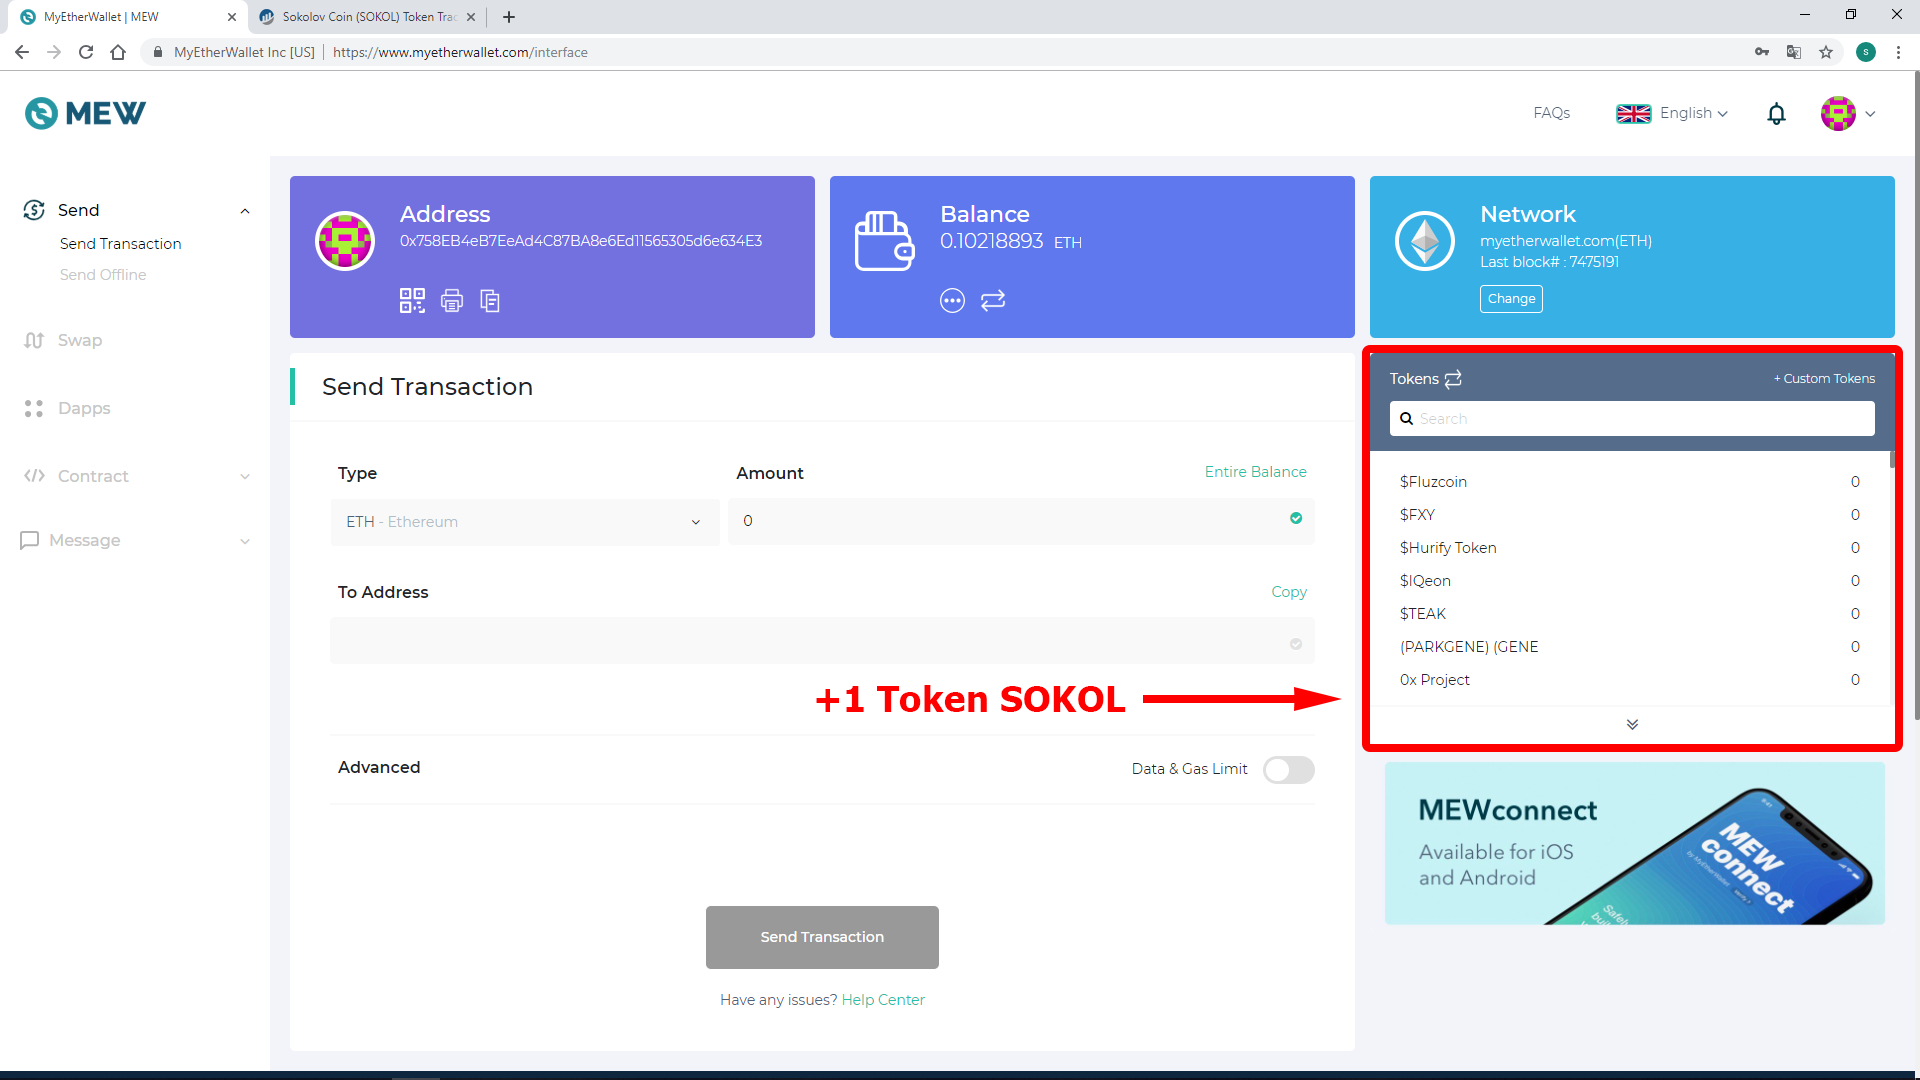Click the Copy link for To Address

click(1289, 592)
